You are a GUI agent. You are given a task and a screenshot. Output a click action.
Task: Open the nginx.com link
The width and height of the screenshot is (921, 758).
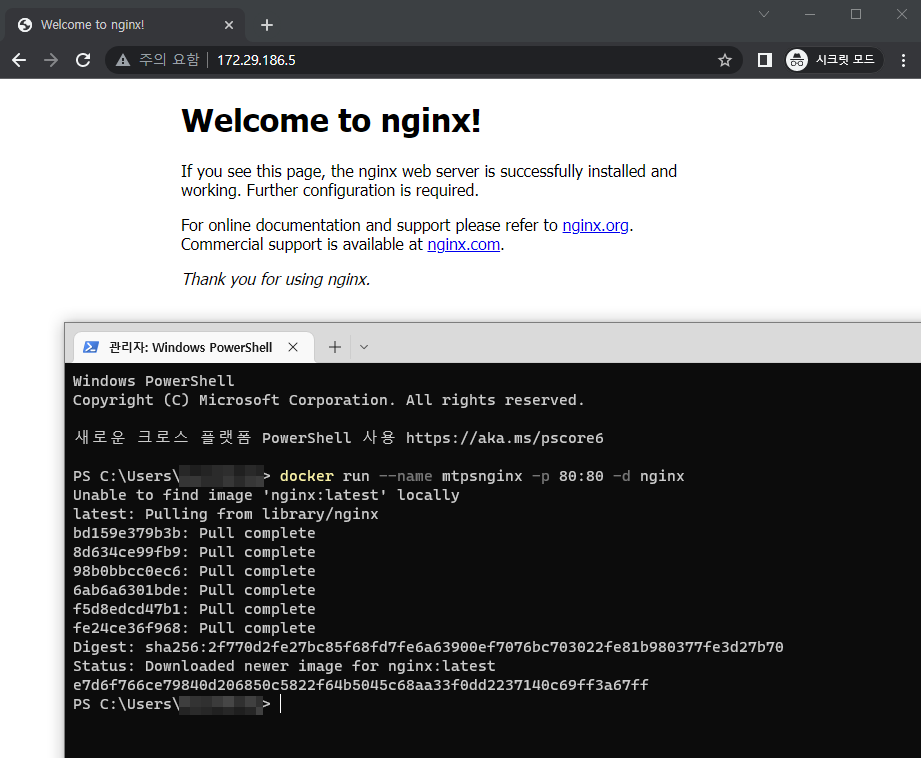(463, 244)
